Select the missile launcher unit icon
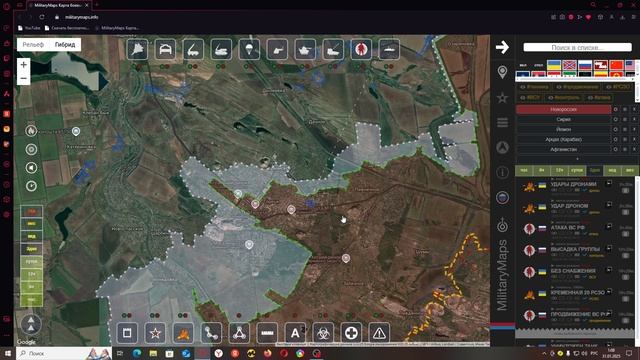This screenshot has width=640, height=360. pos(193,49)
